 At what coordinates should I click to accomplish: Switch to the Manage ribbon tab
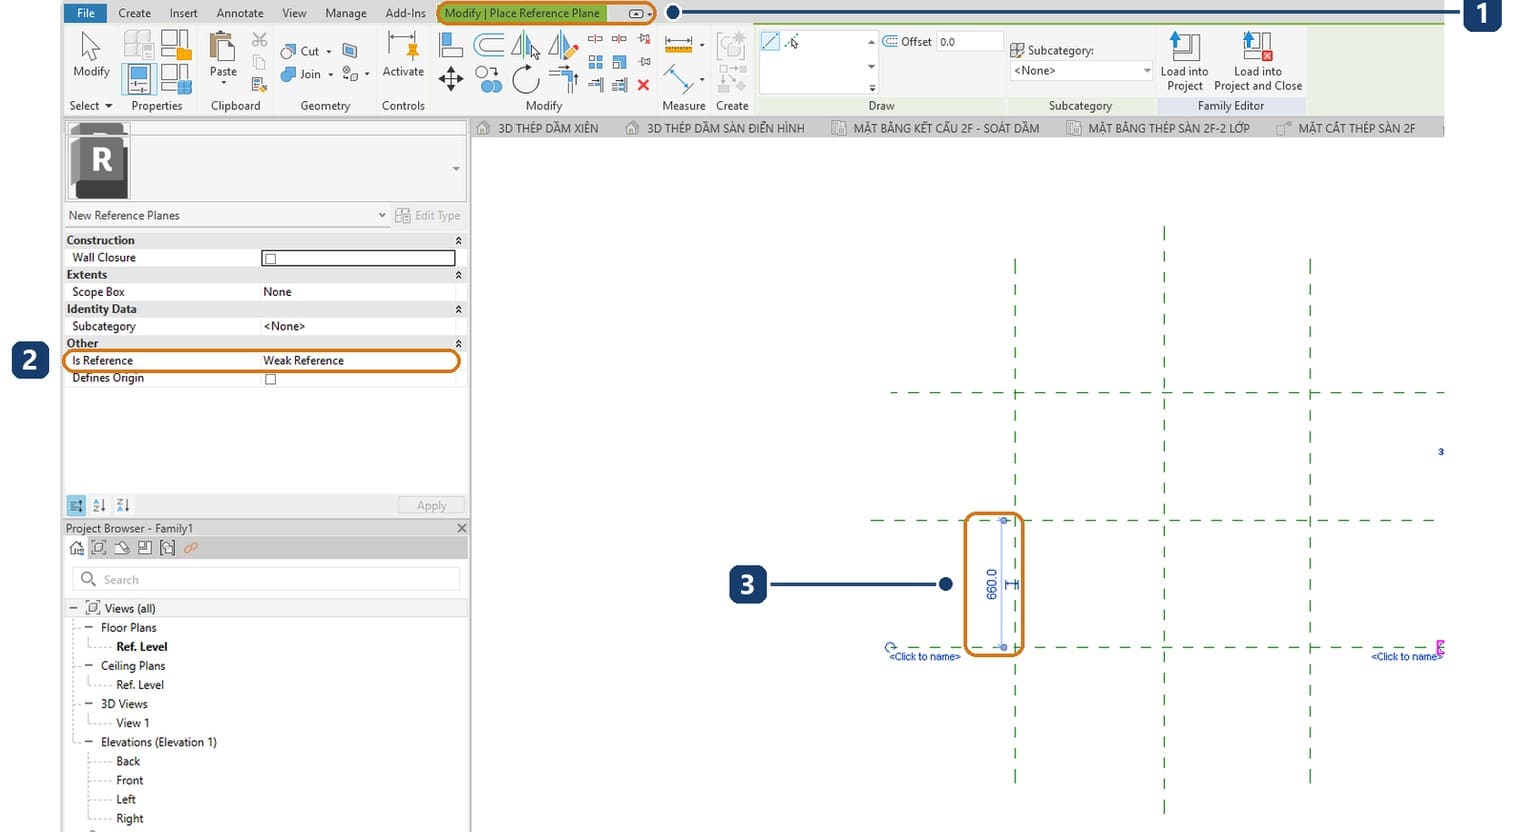[x=345, y=13]
